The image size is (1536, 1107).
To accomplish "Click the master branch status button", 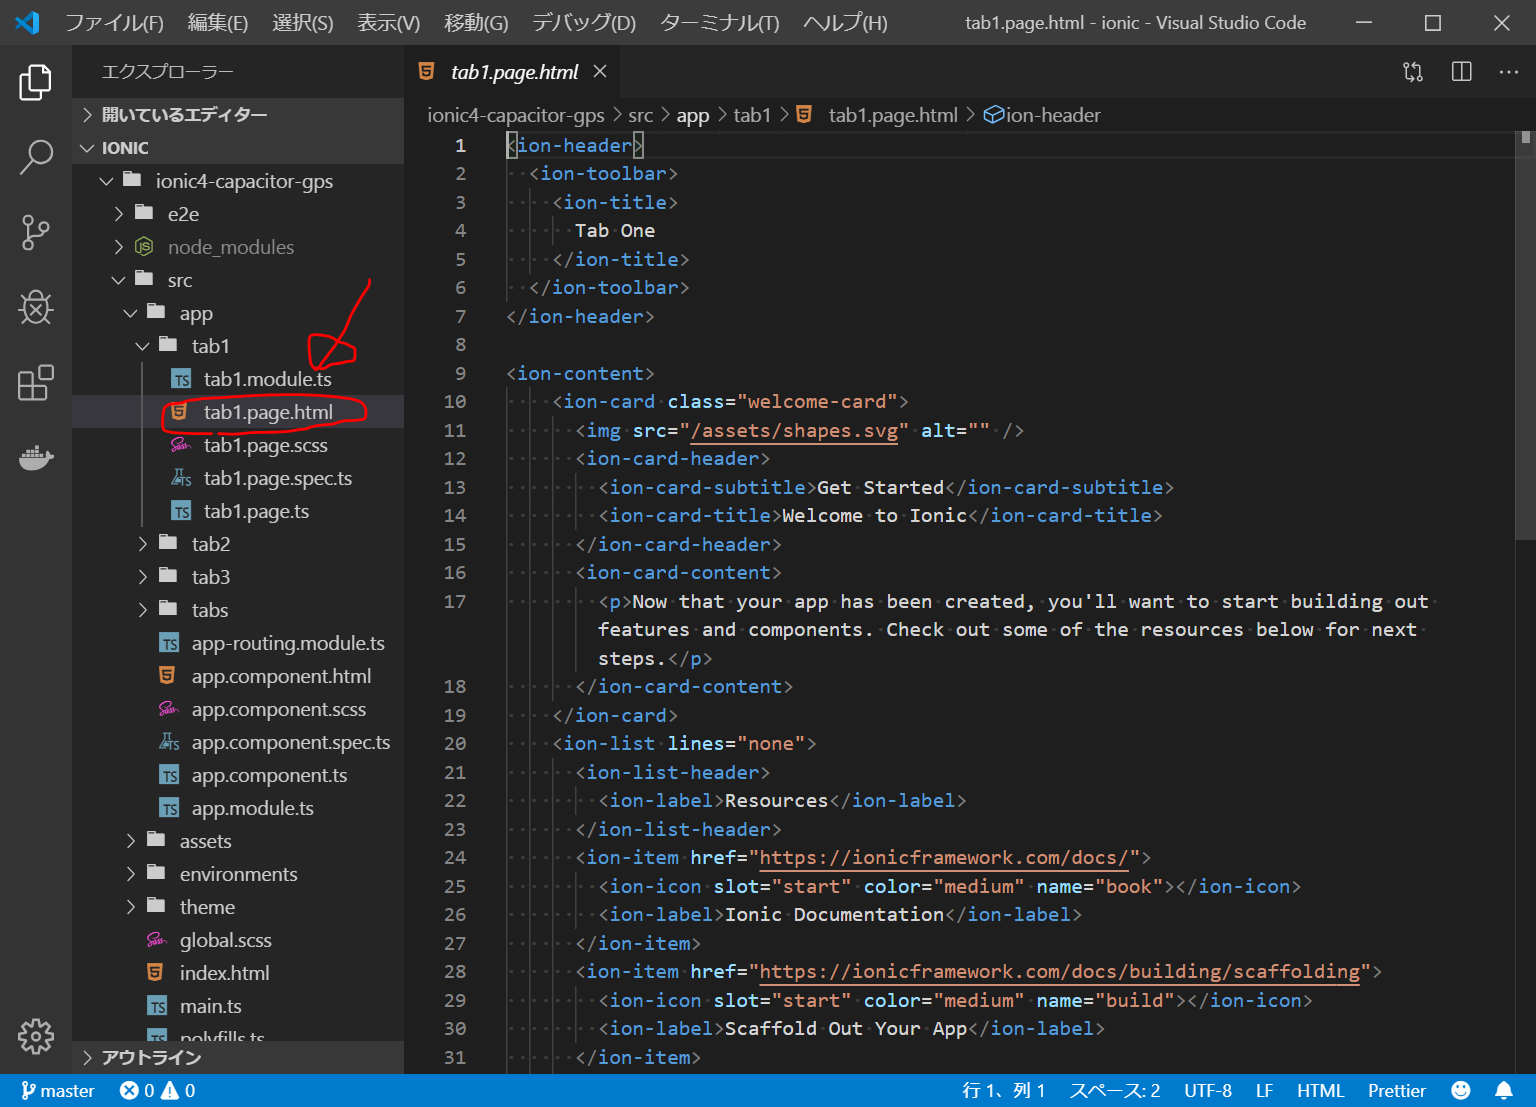I will tap(58, 1090).
